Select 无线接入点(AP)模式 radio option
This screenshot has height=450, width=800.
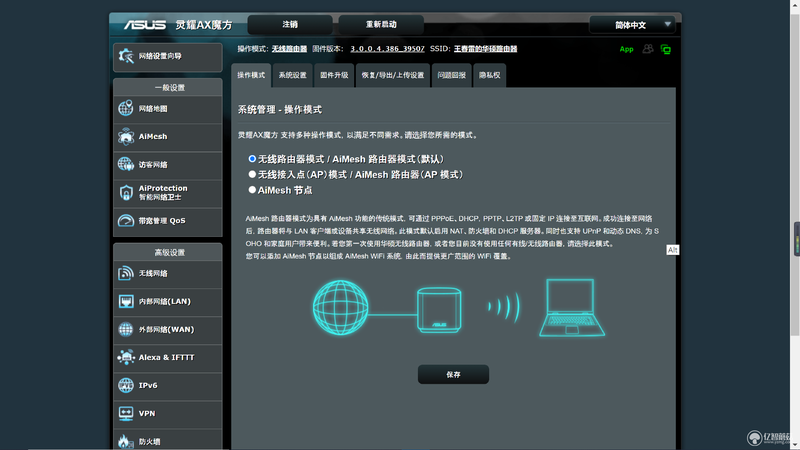coord(252,174)
